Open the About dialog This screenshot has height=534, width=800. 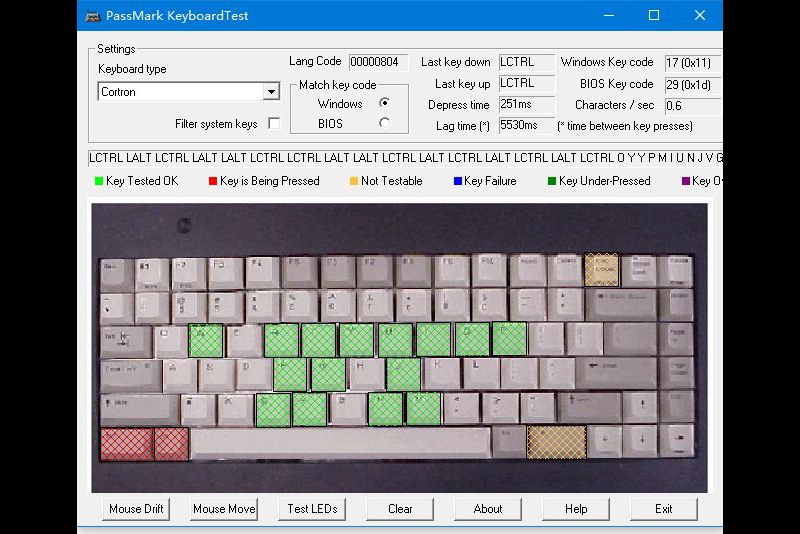point(488,509)
